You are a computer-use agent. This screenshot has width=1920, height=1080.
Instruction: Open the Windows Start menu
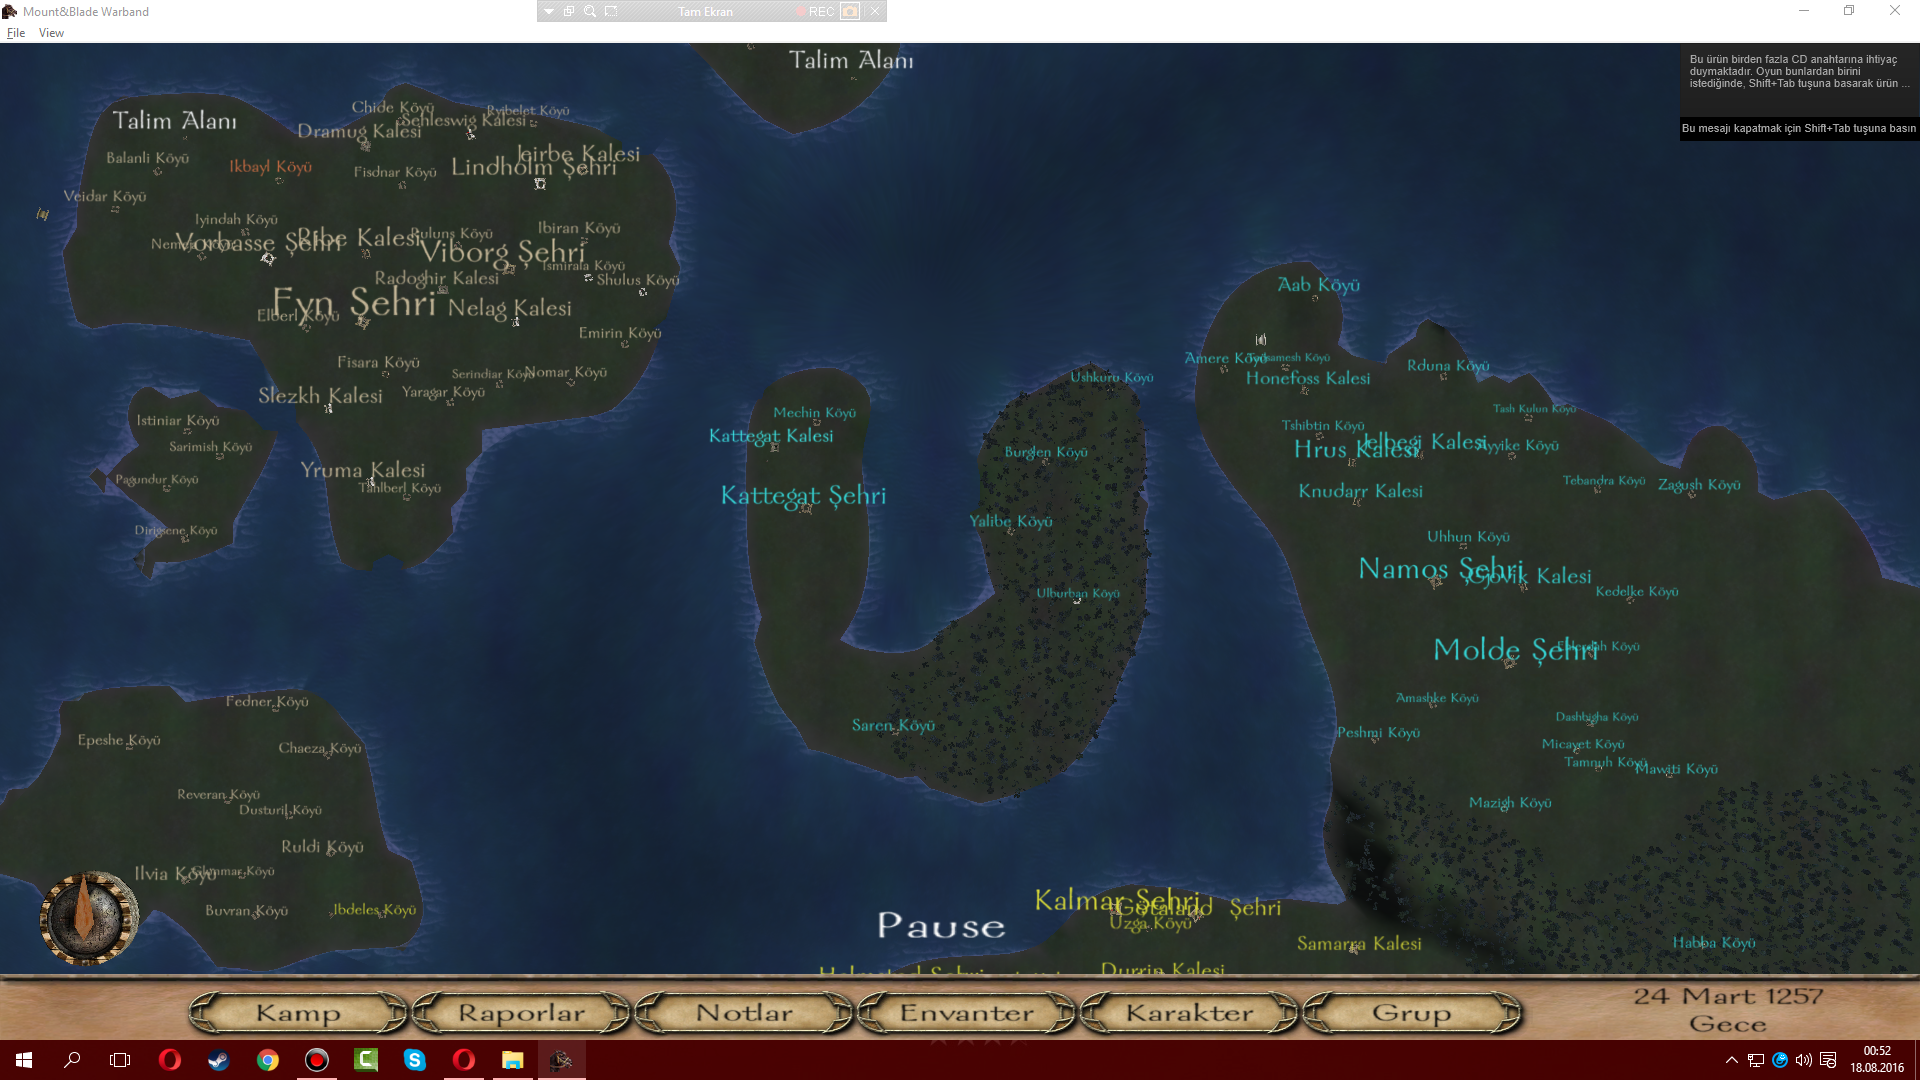(24, 1060)
